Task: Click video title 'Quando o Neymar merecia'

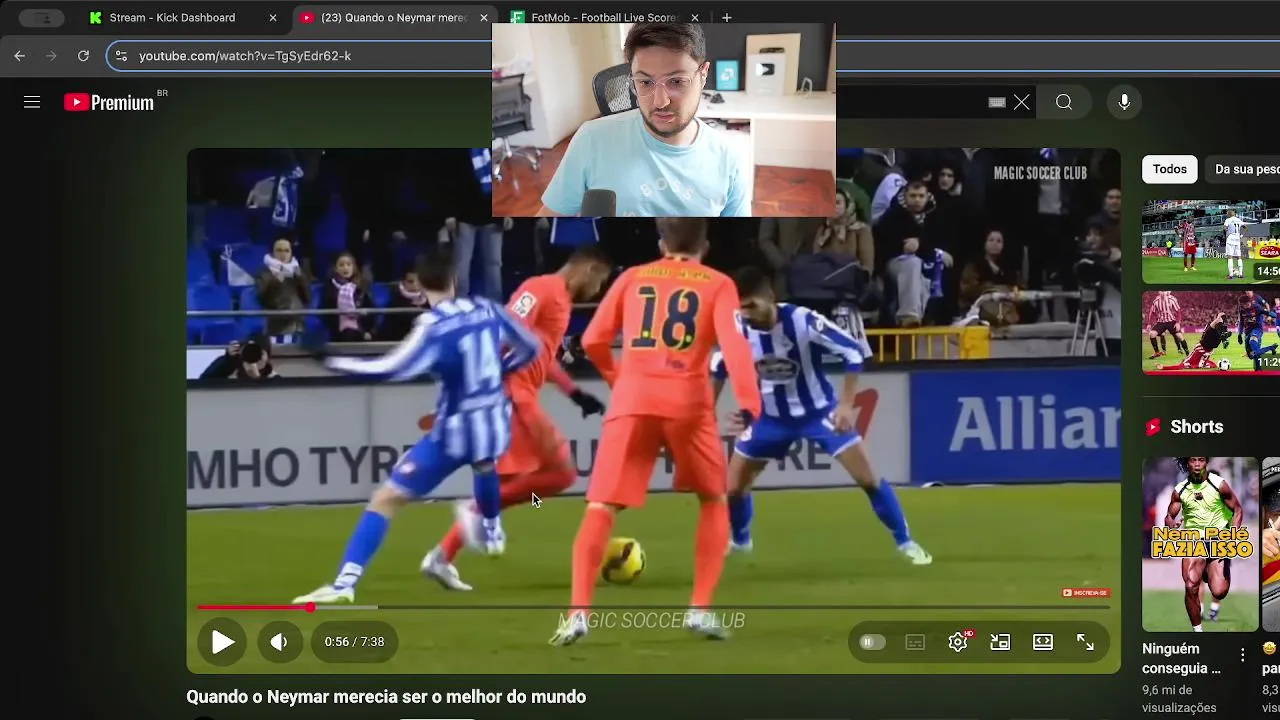Action: coord(386,697)
